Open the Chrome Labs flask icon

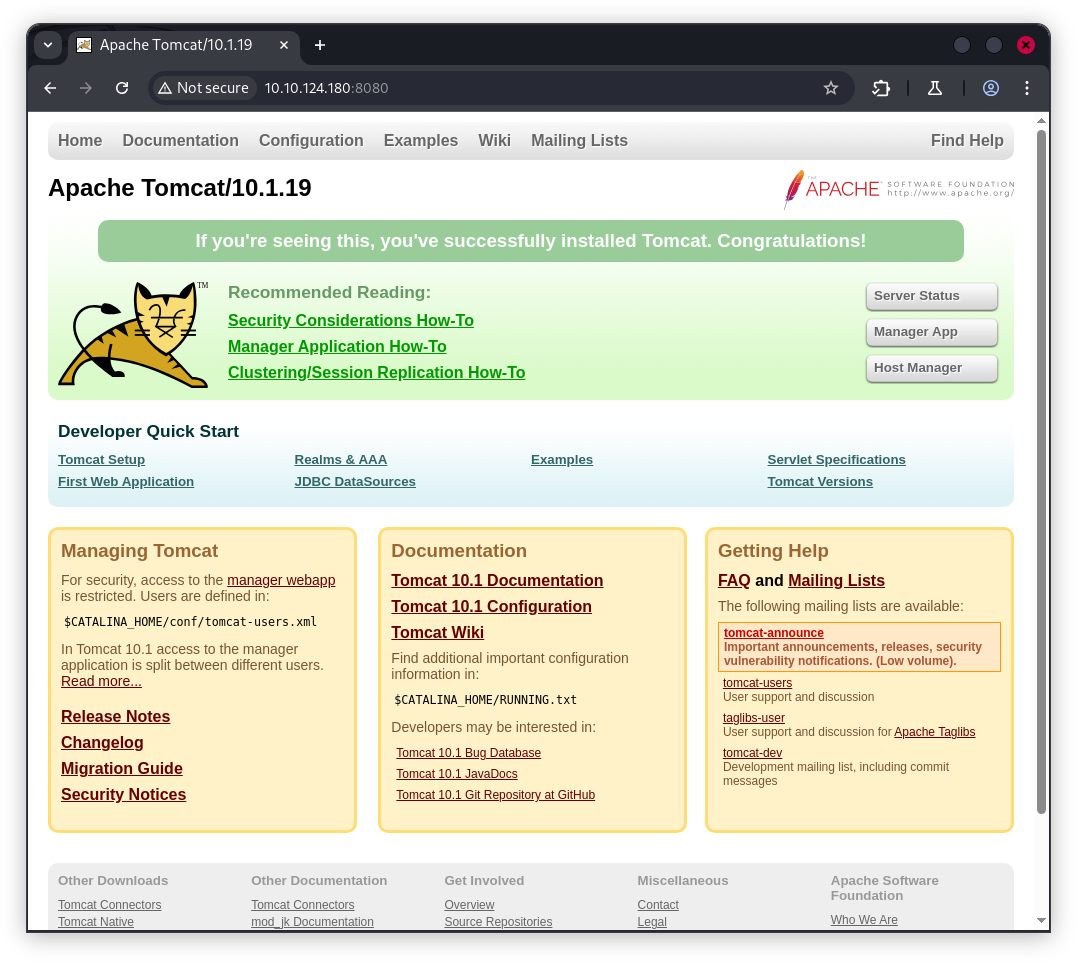pos(935,88)
